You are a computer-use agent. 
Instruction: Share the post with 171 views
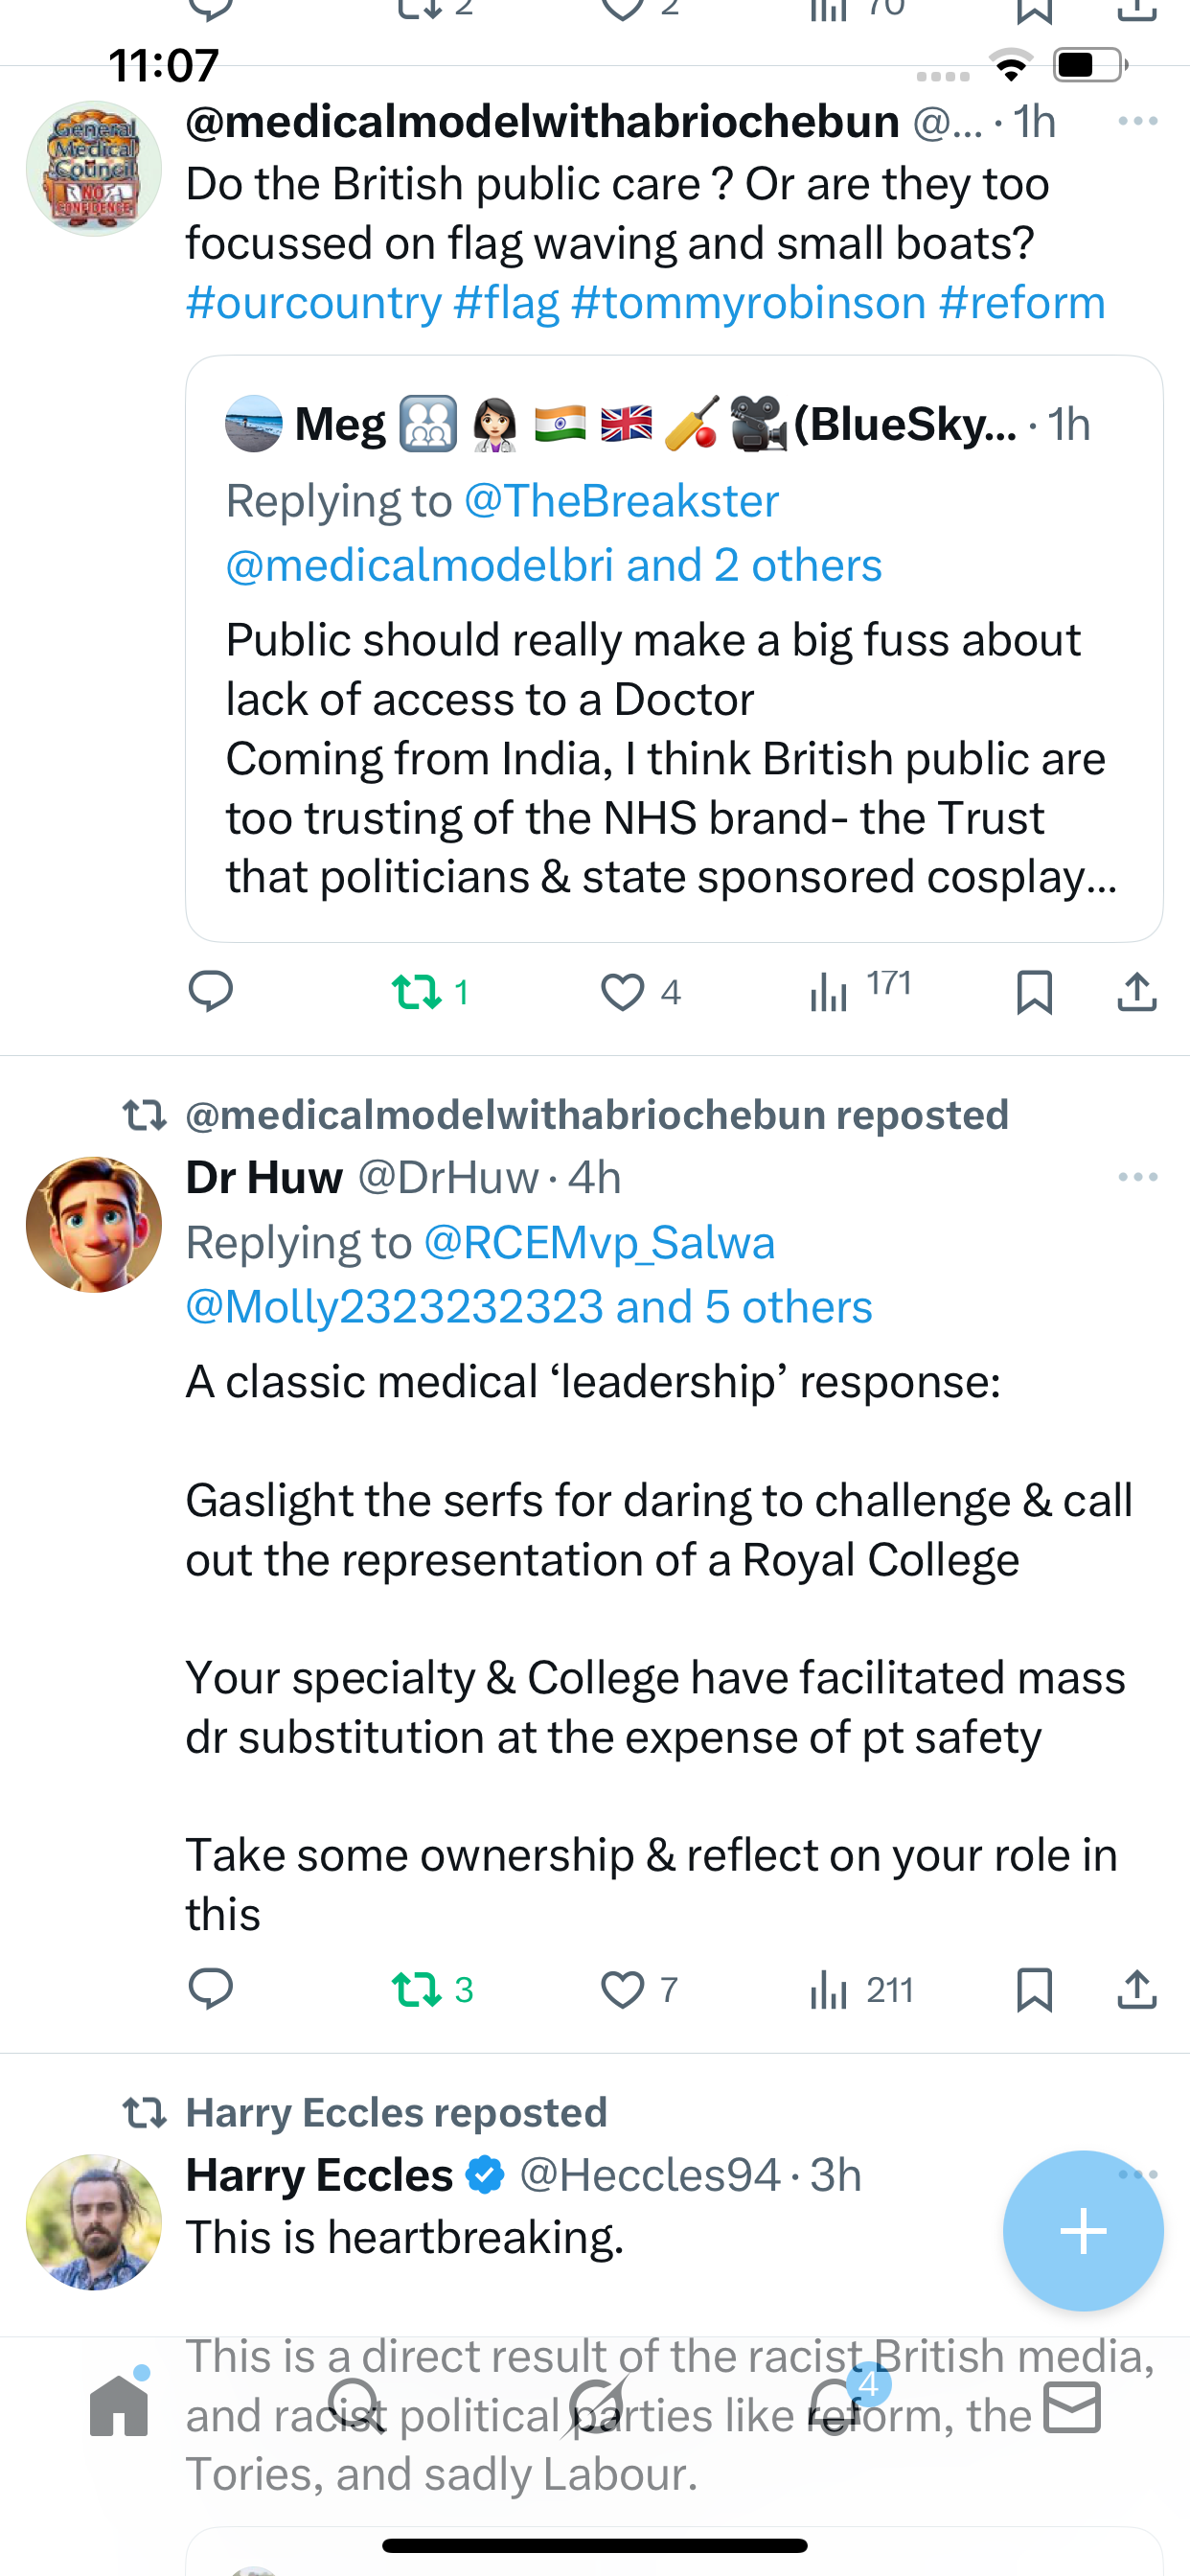click(1137, 992)
